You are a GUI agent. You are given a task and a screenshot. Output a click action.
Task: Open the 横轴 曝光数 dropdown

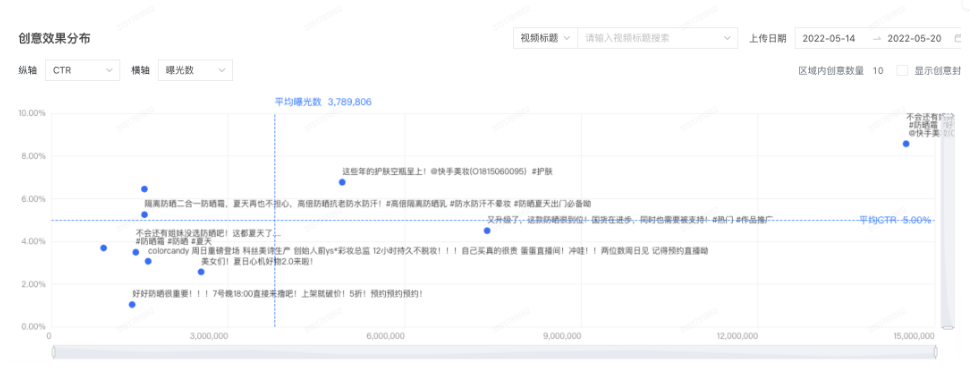click(x=195, y=71)
